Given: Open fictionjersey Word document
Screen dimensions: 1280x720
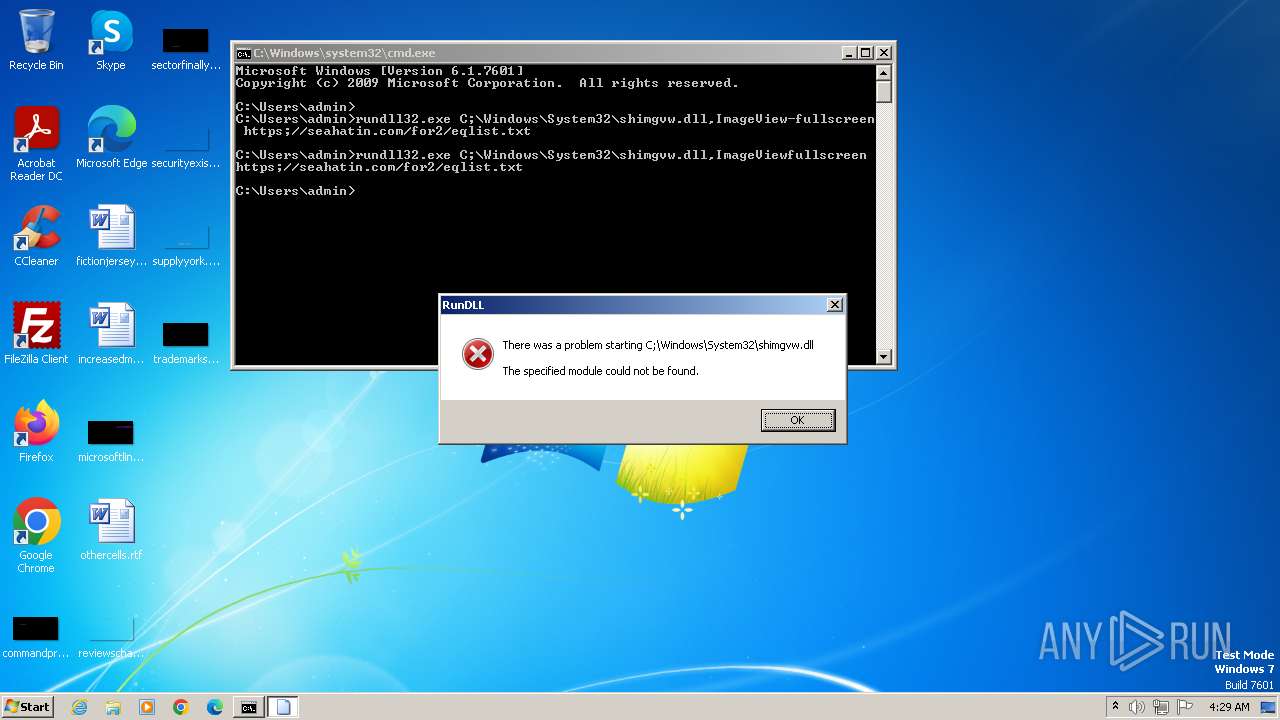Looking at the screenshot, I should [111, 236].
